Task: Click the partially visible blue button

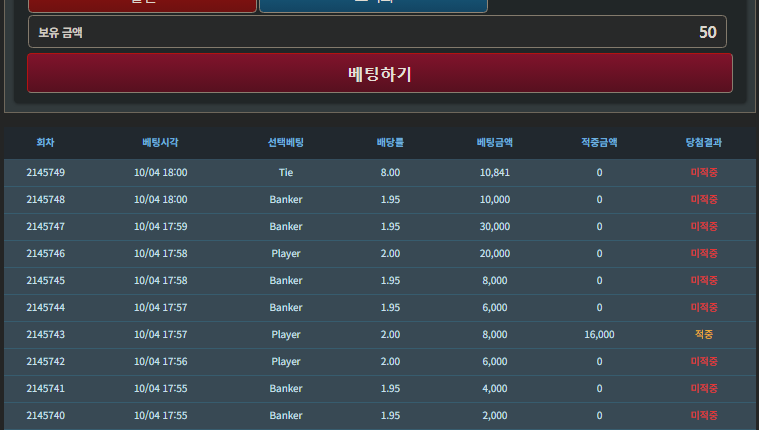Action: [373, 5]
